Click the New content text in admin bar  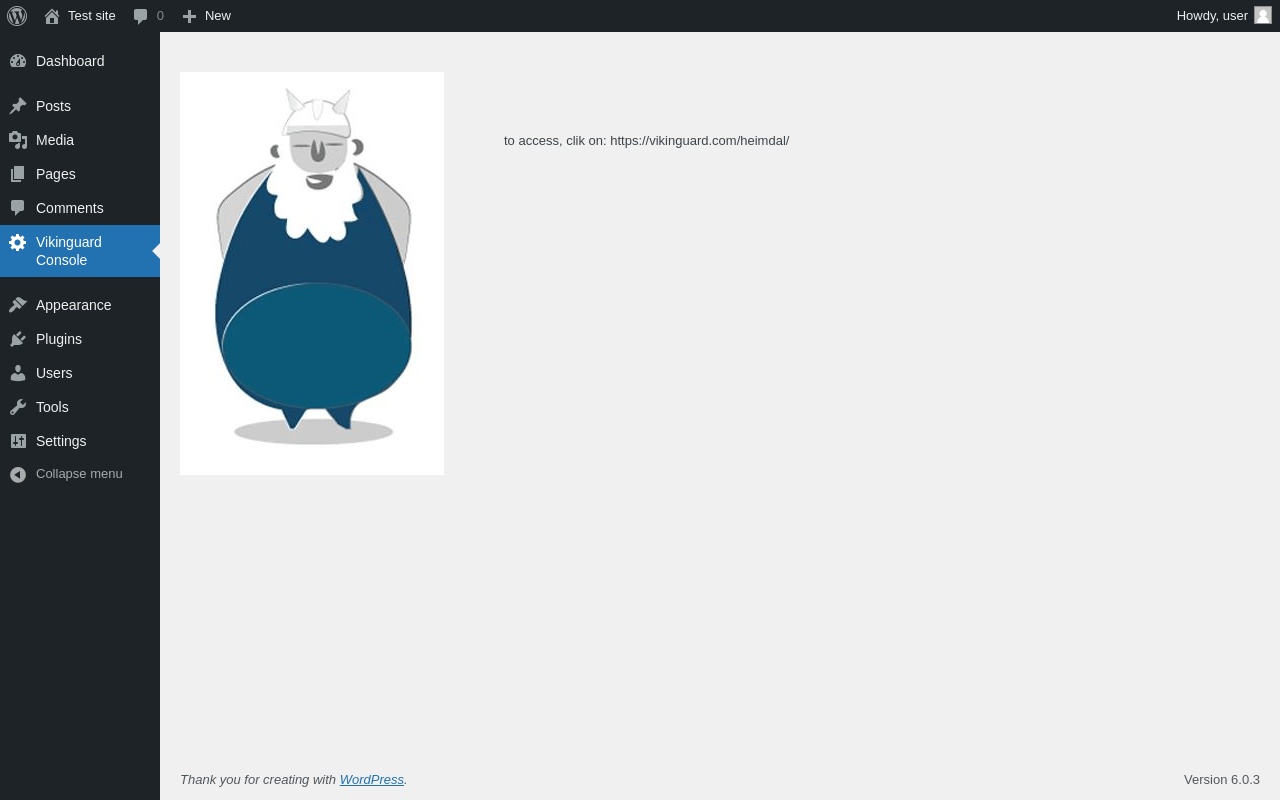[218, 16]
